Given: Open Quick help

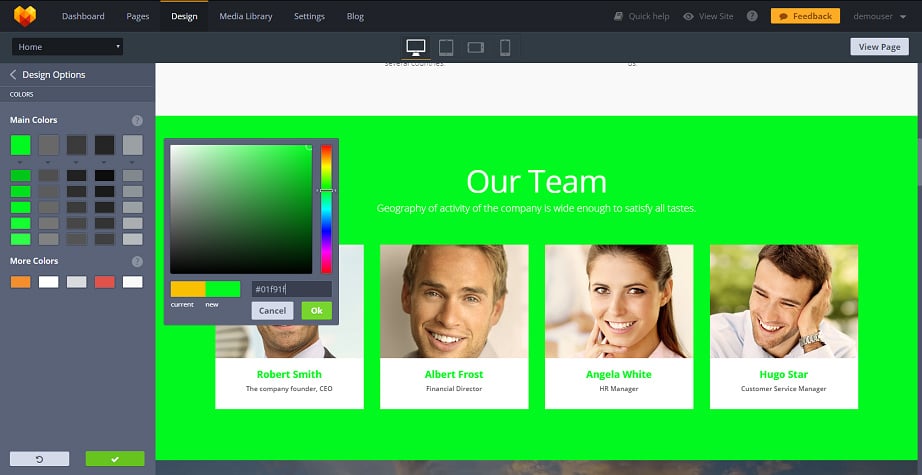Looking at the screenshot, I should pos(642,16).
